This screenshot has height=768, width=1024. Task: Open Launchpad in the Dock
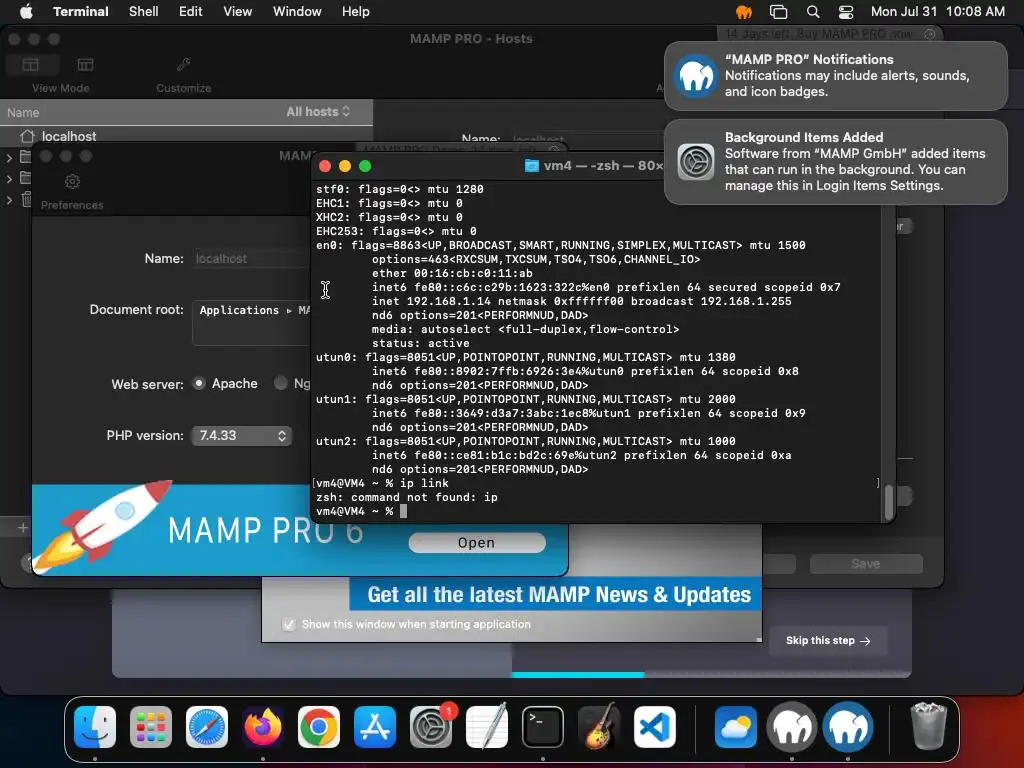pyautogui.click(x=151, y=727)
